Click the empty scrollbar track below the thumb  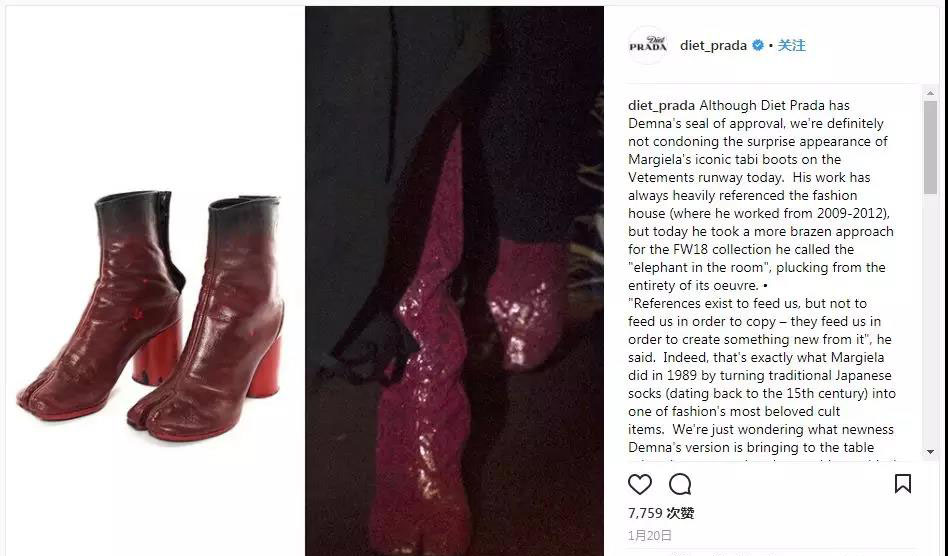pyautogui.click(x=930, y=320)
